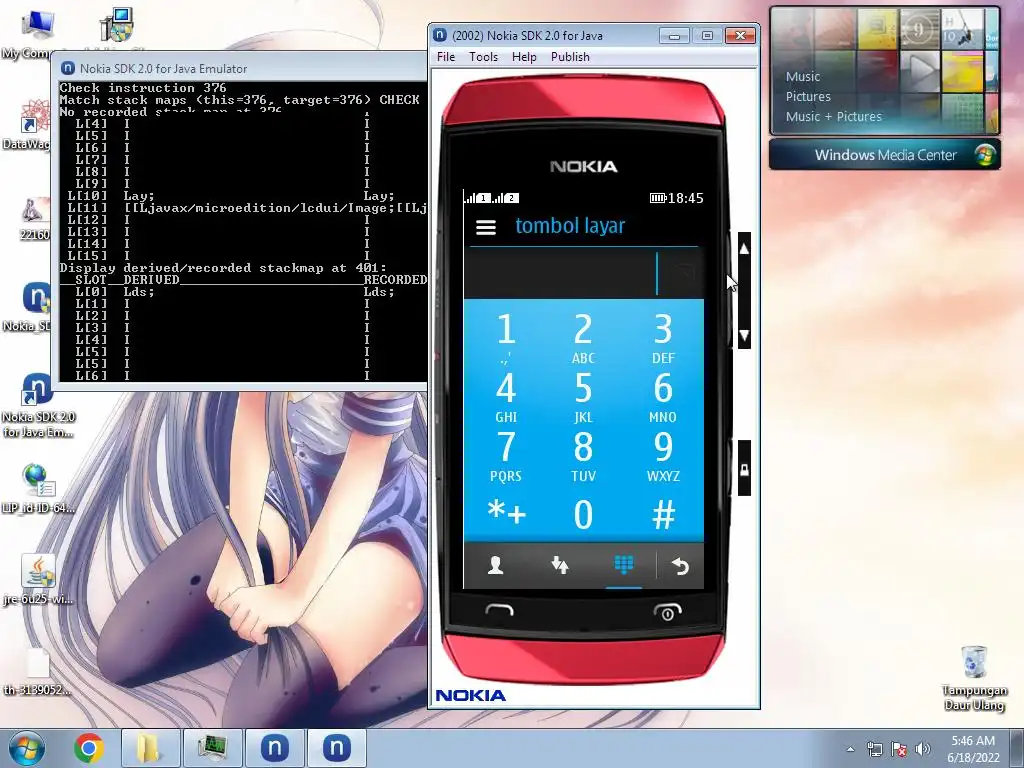Dial digit 1 on the keypad
The height and width of the screenshot is (768, 1024).
point(505,337)
